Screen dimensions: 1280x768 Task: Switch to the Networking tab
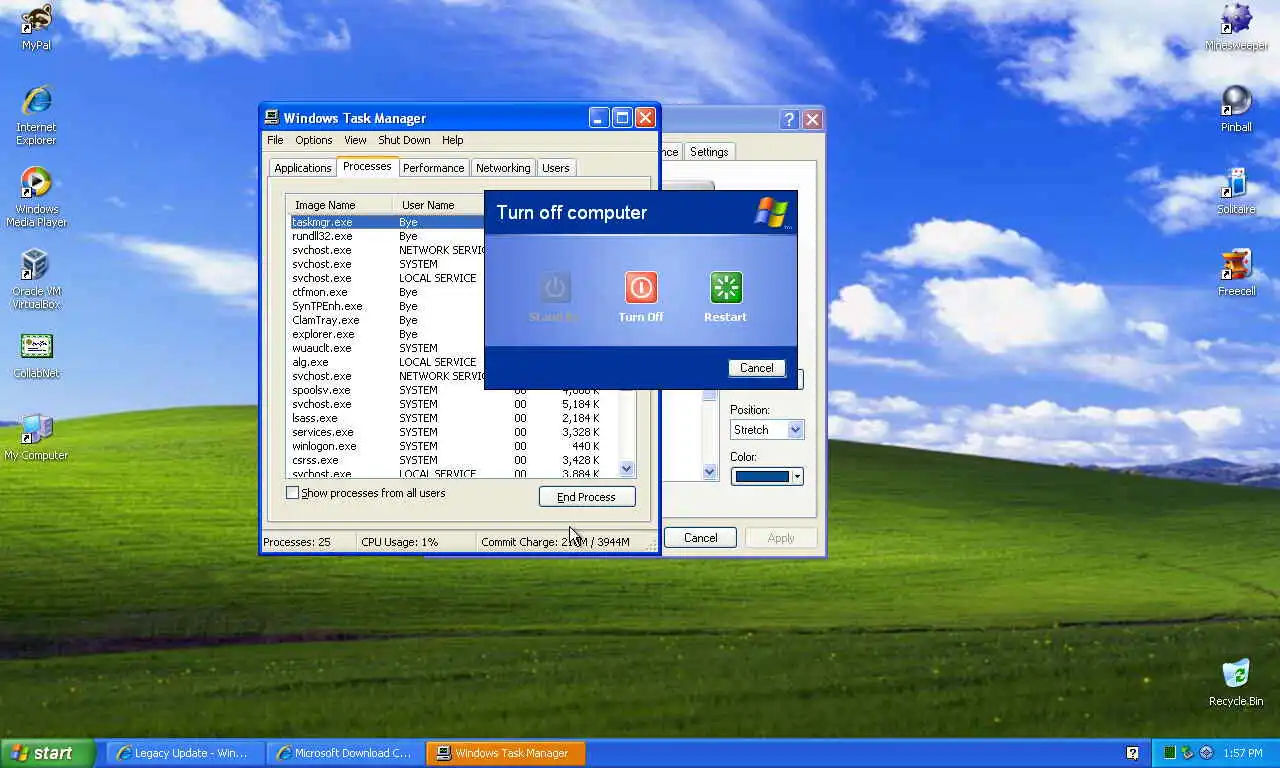pos(503,168)
